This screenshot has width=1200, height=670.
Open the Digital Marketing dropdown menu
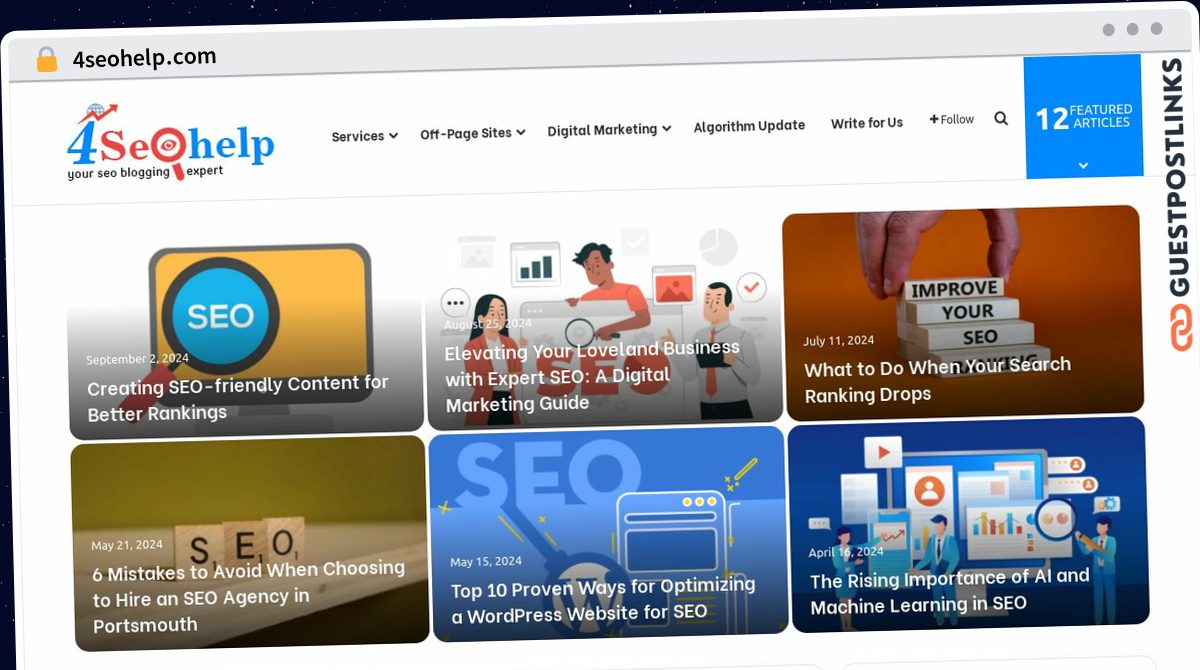[x=609, y=130]
